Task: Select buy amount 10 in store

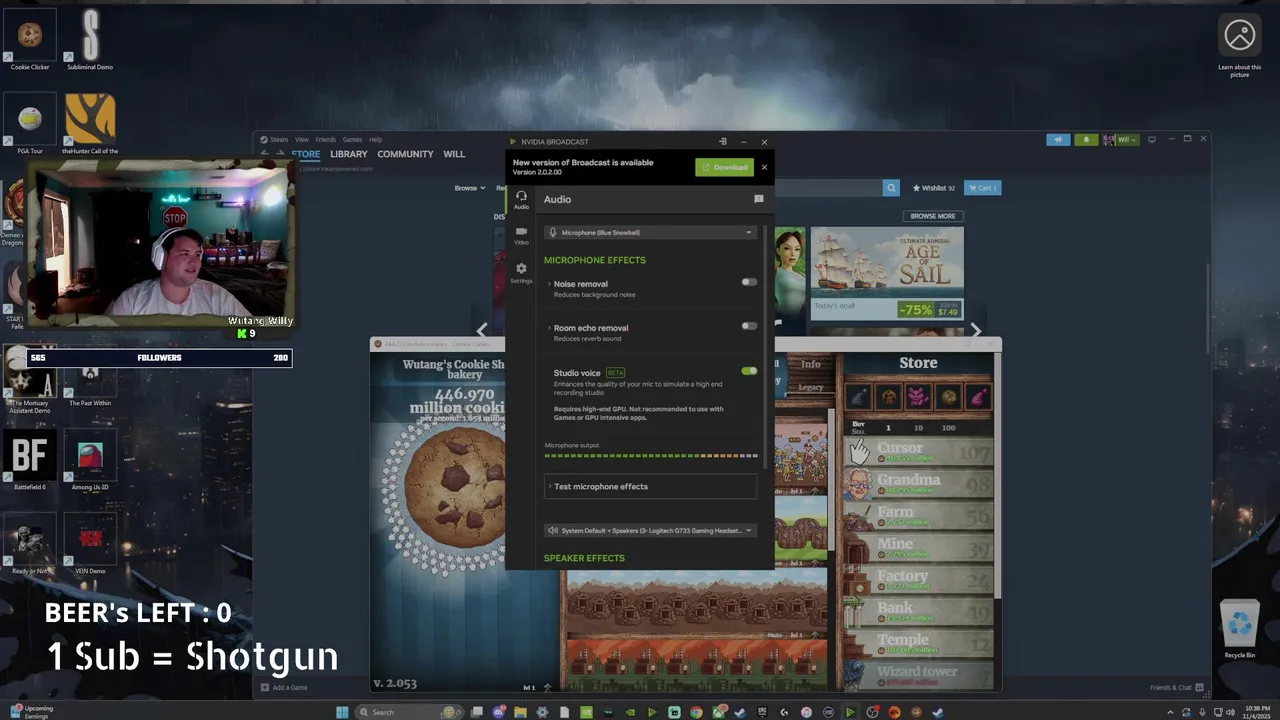Action: (918, 428)
